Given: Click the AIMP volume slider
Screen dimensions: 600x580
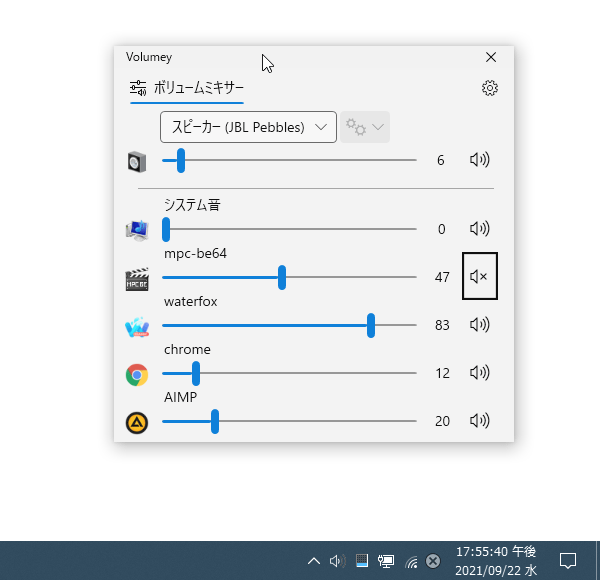Looking at the screenshot, I should 289,421.
